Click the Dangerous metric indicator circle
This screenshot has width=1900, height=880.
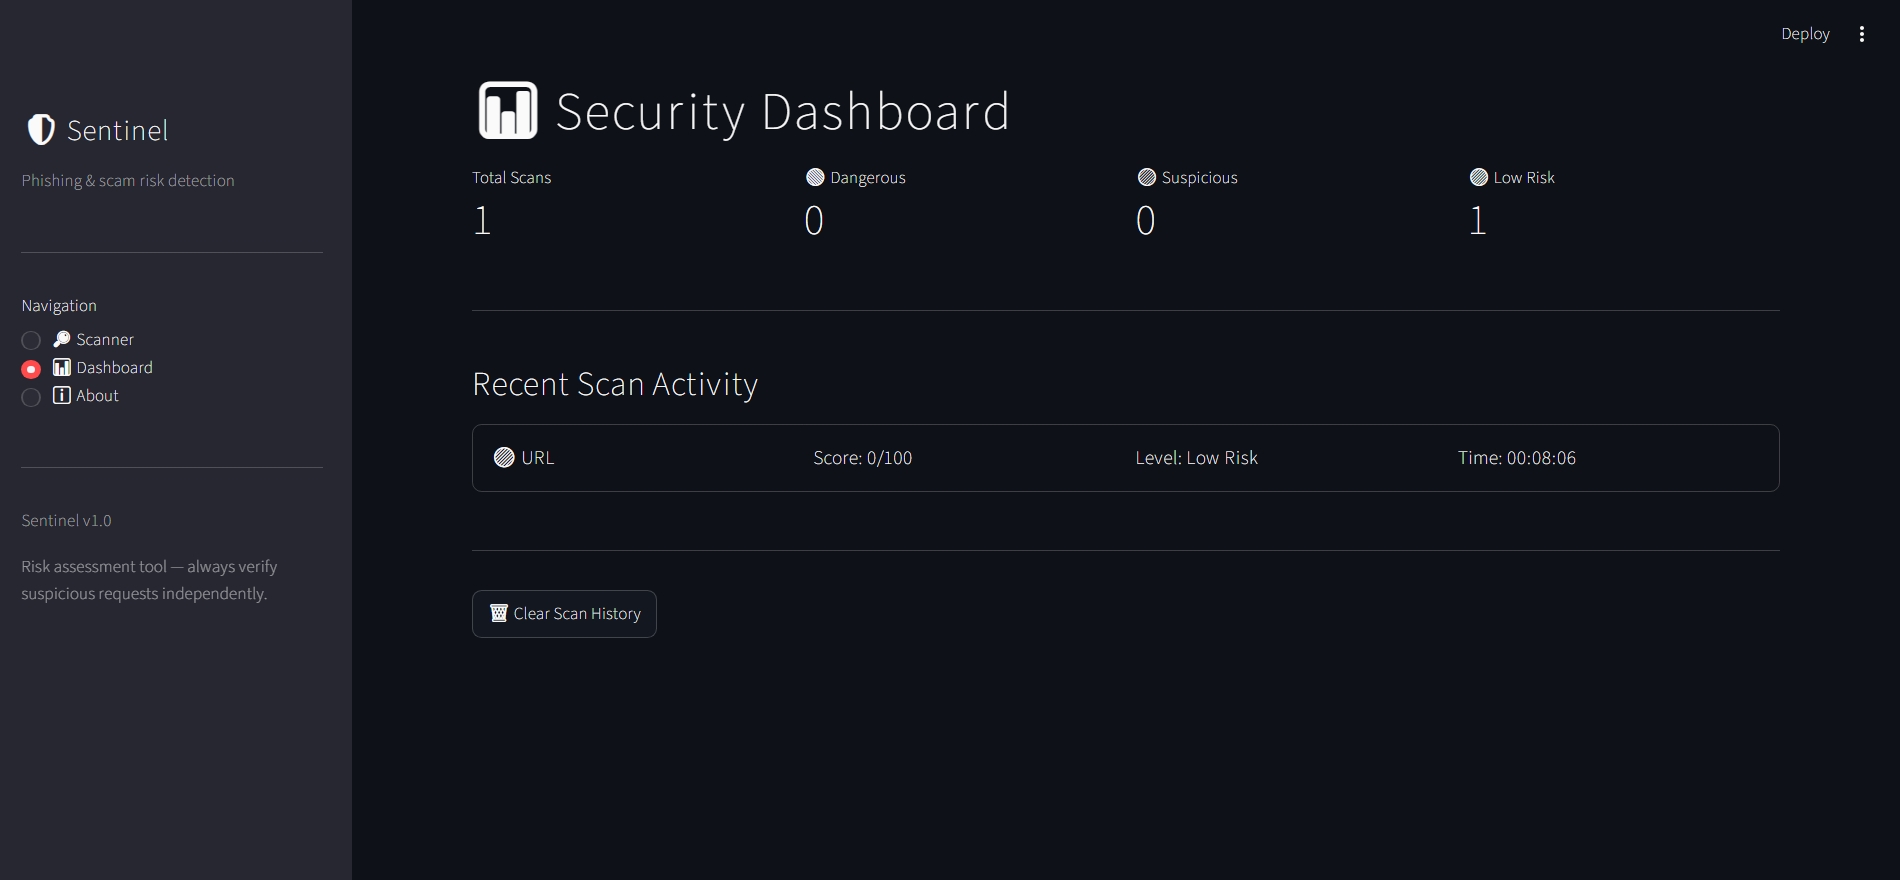click(x=815, y=177)
